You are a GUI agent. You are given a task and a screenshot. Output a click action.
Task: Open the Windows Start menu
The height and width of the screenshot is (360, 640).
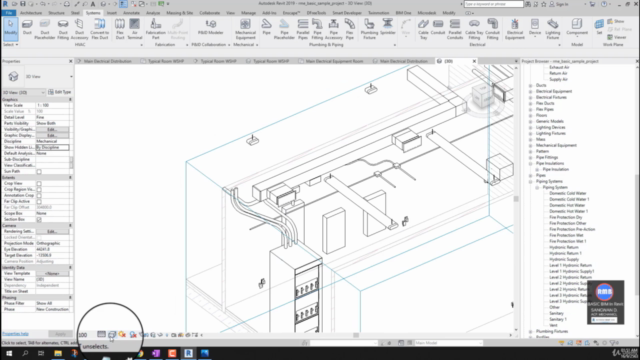pyautogui.click(x=9, y=353)
